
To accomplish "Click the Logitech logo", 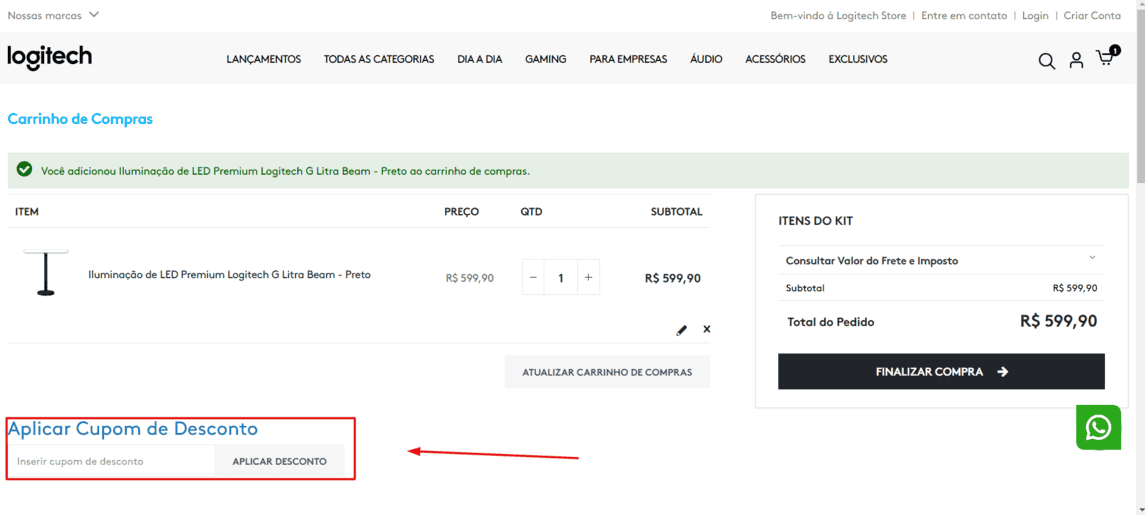I will (50, 57).
